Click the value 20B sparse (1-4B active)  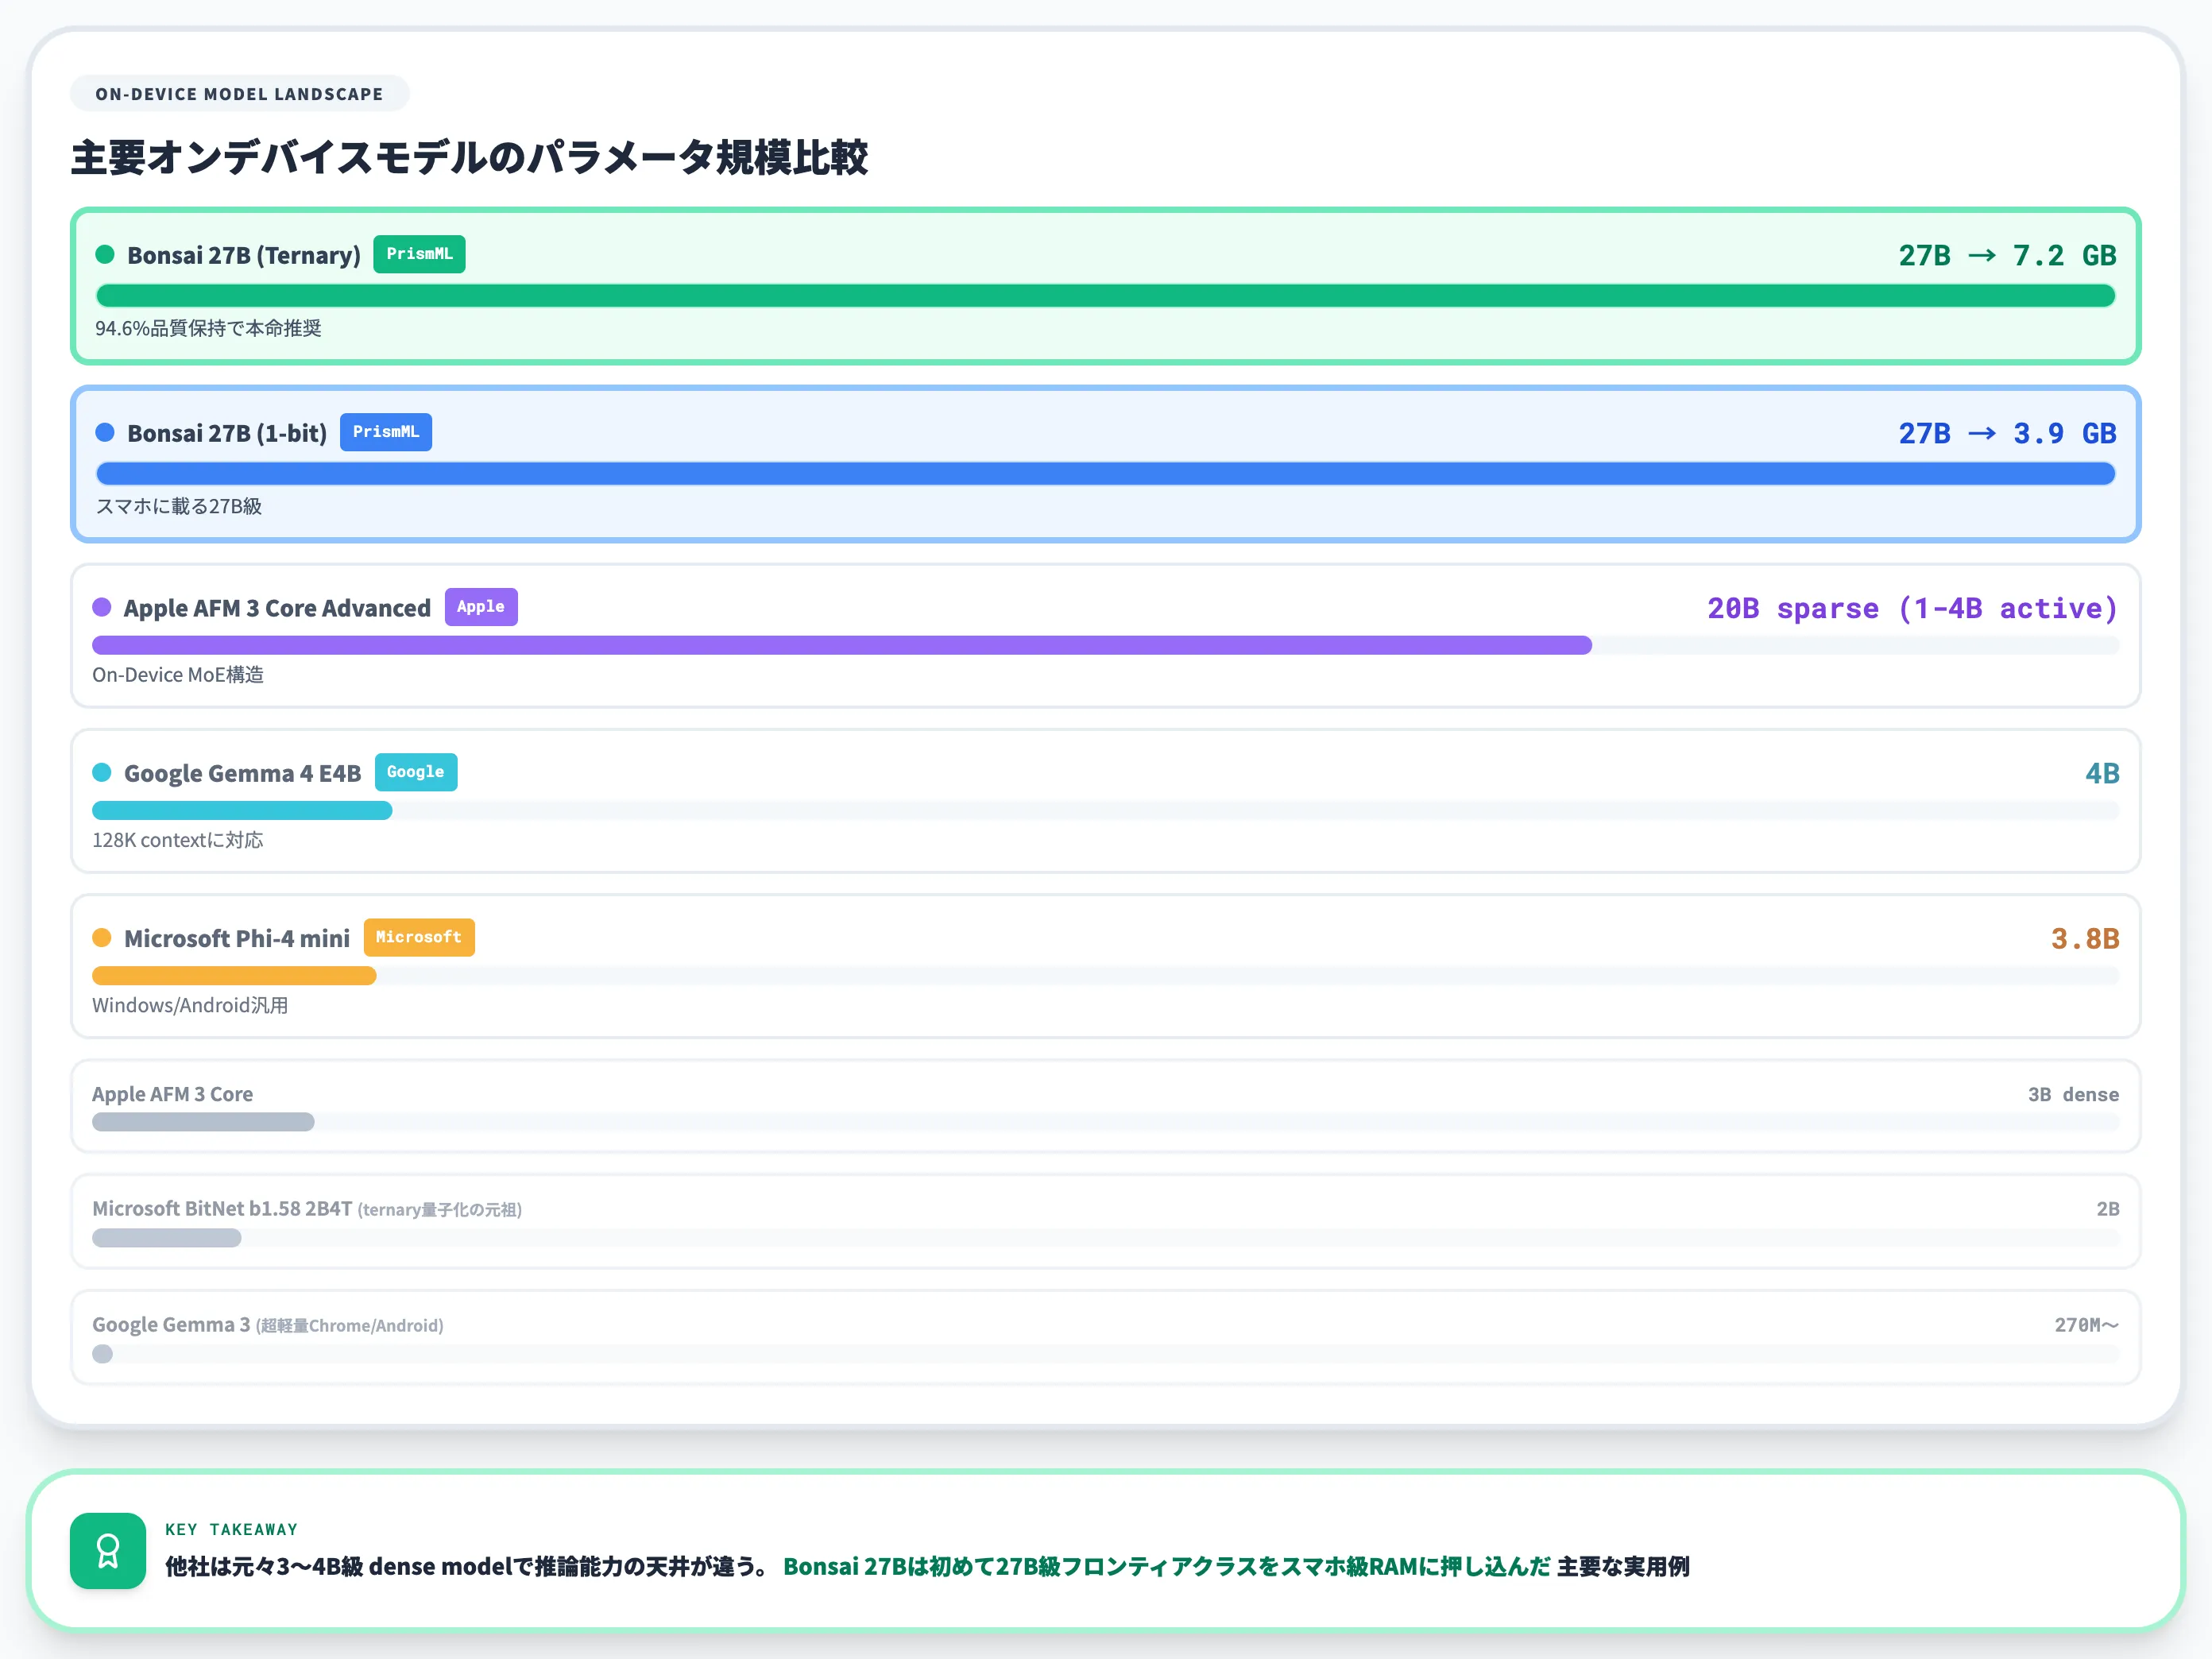[x=1913, y=608]
